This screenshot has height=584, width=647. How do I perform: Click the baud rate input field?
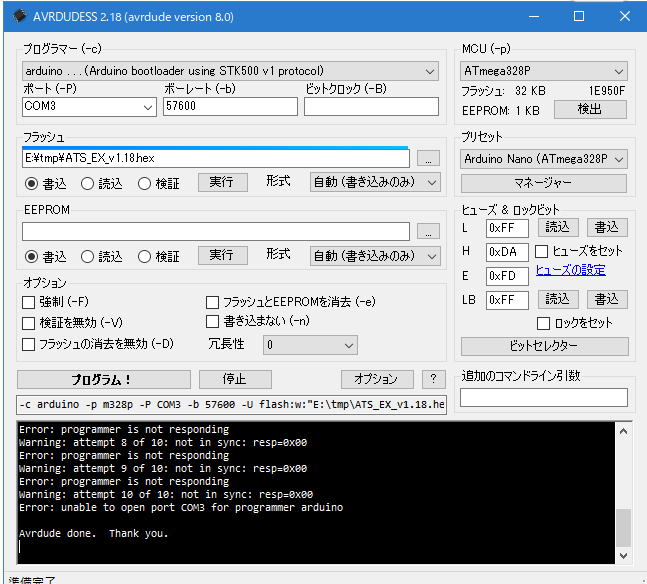(229, 106)
